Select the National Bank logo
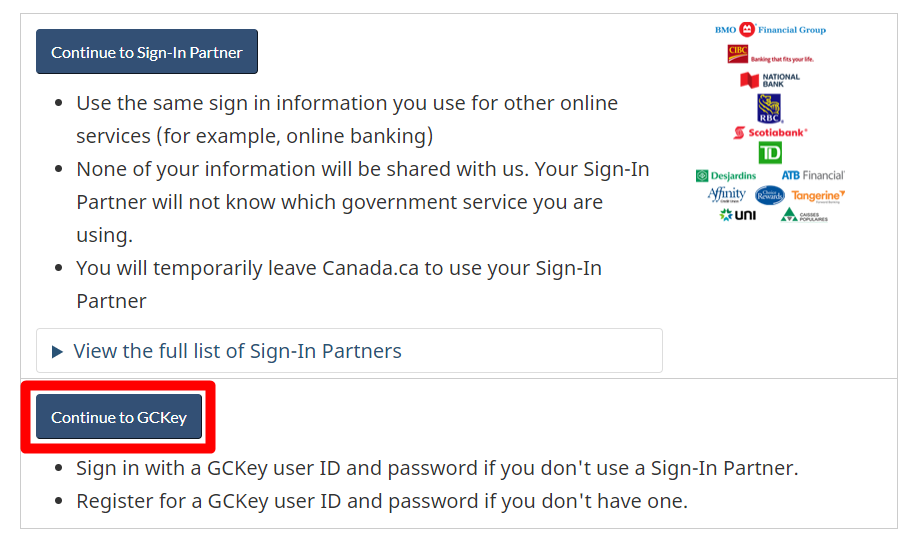The height and width of the screenshot is (542, 919). click(770, 80)
